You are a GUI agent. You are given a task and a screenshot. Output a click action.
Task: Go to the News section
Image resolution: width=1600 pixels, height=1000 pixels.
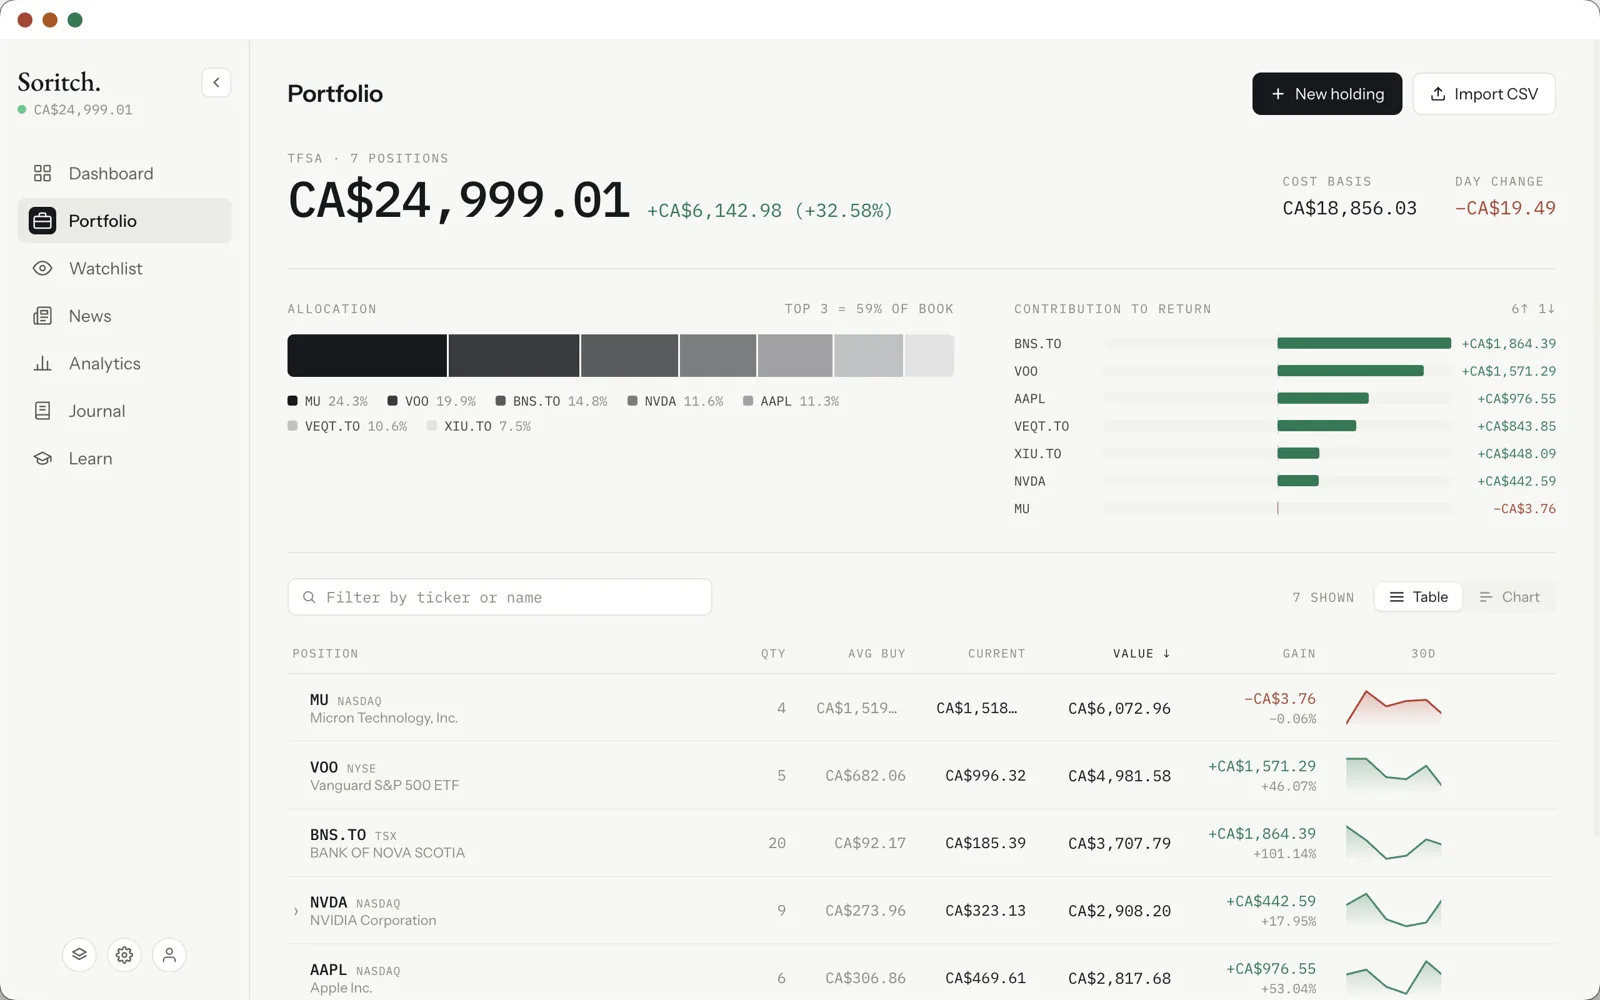point(124,316)
